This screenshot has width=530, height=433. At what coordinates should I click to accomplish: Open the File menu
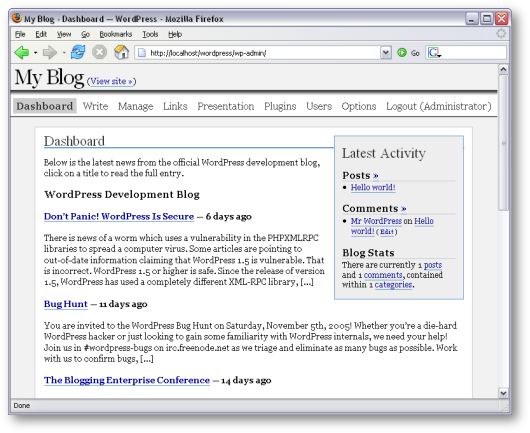[x=20, y=34]
